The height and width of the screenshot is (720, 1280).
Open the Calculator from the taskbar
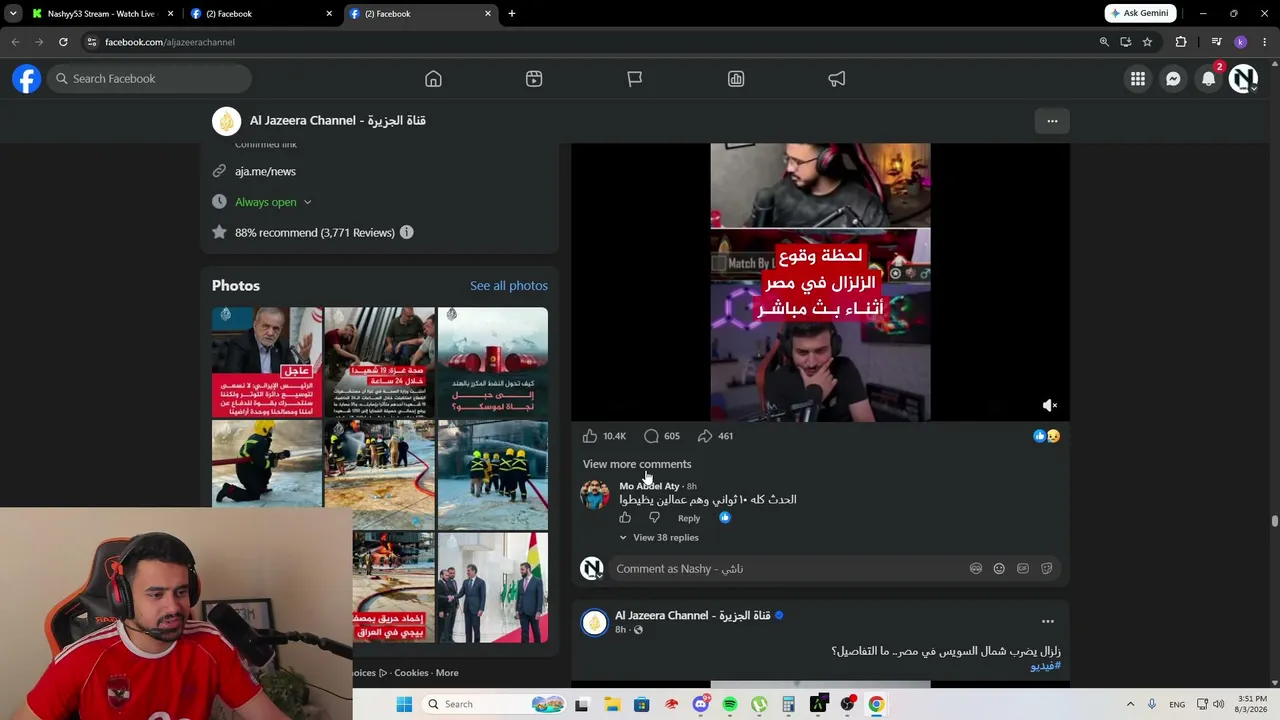point(789,704)
